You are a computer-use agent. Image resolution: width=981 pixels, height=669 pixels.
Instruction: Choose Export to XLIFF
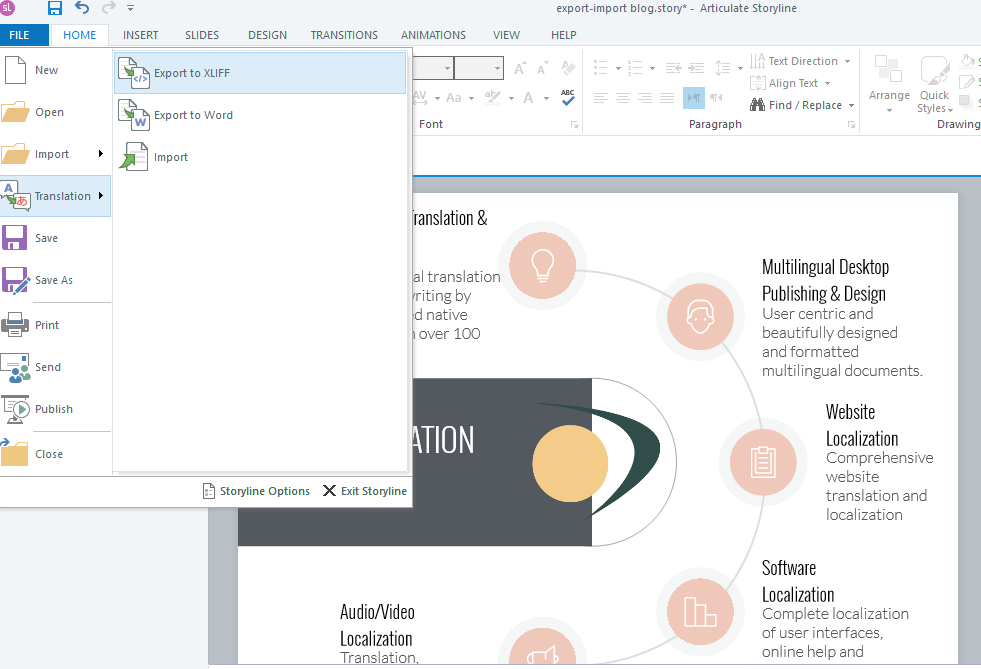point(260,73)
